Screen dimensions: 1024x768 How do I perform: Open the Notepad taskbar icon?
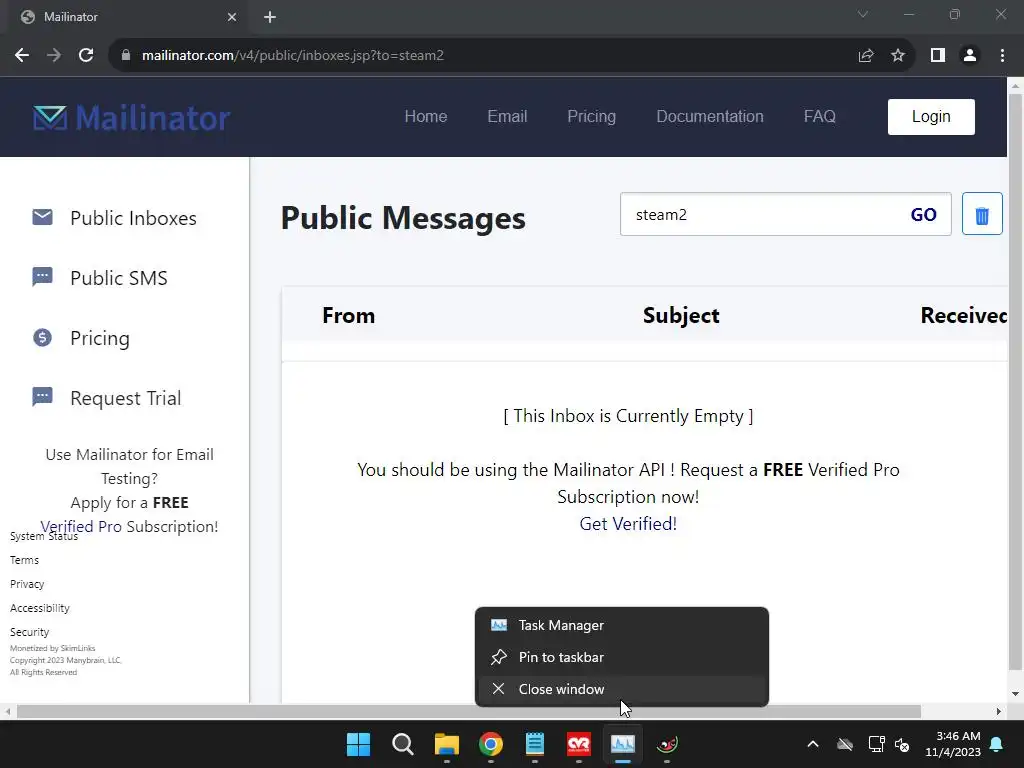tap(535, 744)
